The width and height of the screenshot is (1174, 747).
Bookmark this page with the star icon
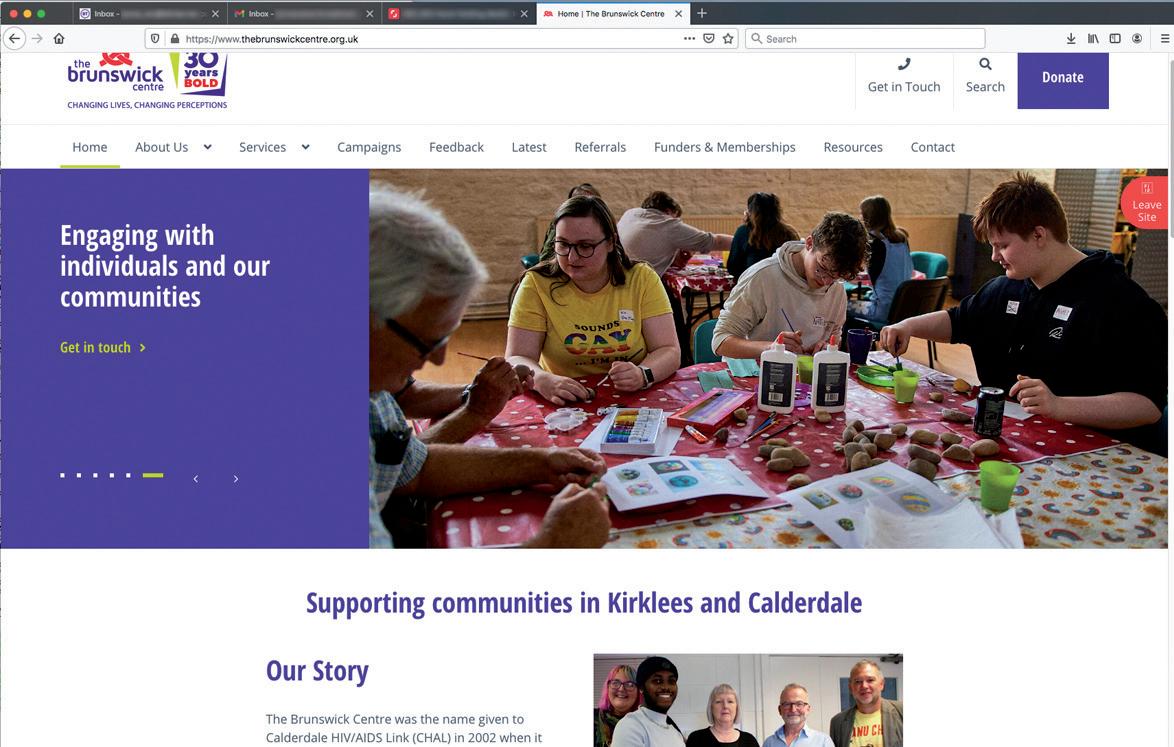click(x=728, y=39)
